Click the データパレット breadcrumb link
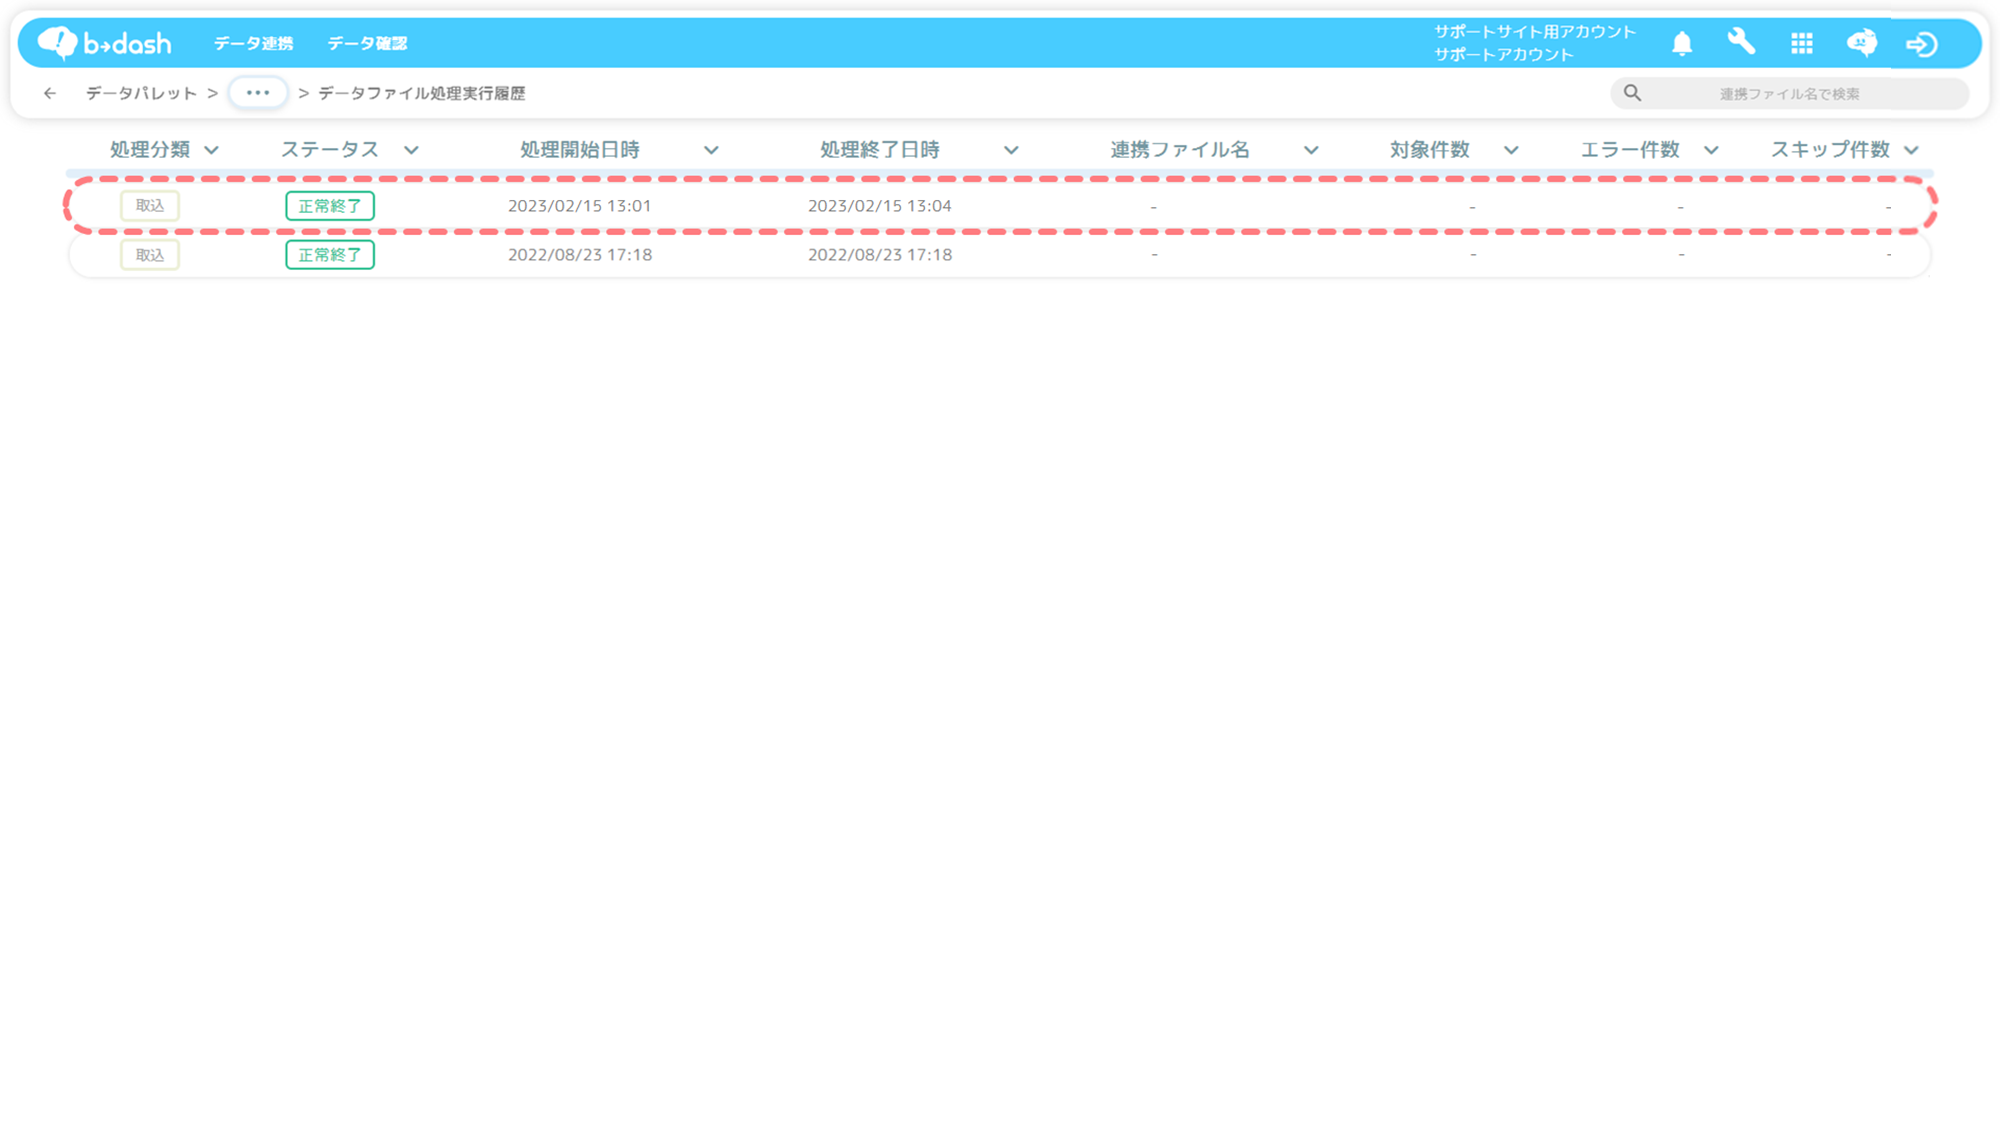Image resolution: width=2000 pixels, height=1125 pixels. pos(141,93)
